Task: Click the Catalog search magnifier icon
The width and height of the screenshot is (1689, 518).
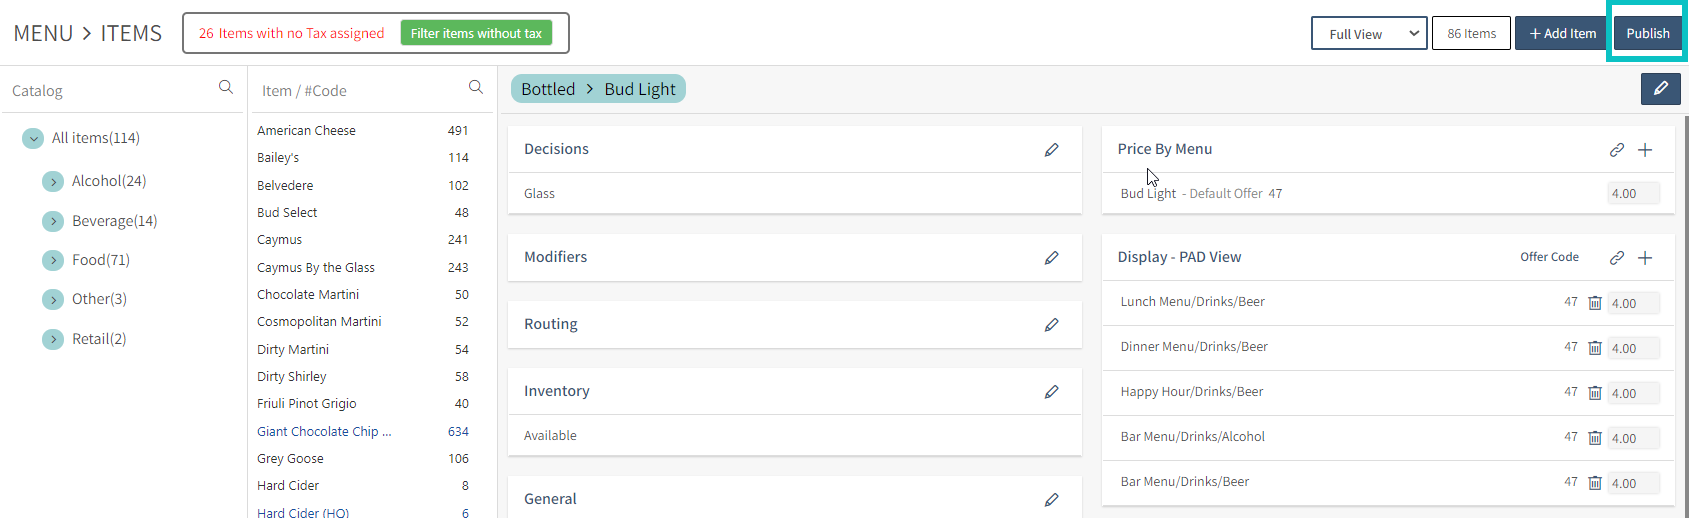Action: (x=226, y=88)
